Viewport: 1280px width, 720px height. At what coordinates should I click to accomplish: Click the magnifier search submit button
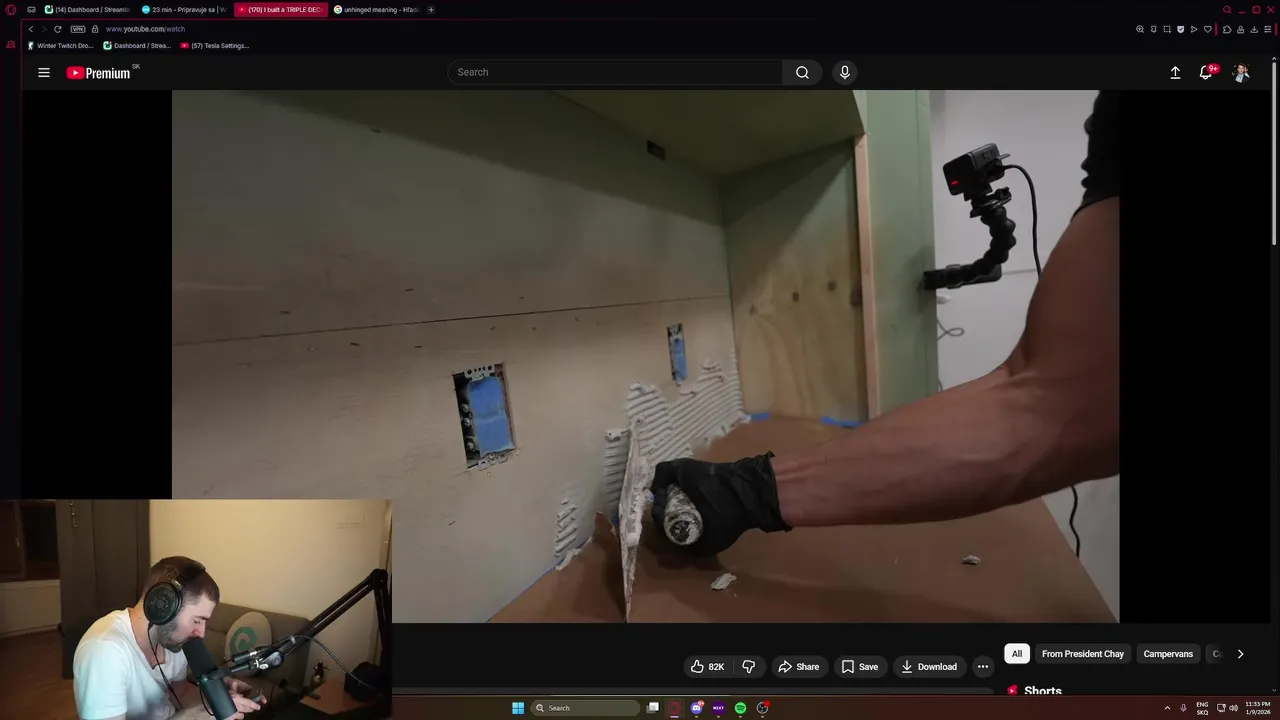click(x=802, y=72)
